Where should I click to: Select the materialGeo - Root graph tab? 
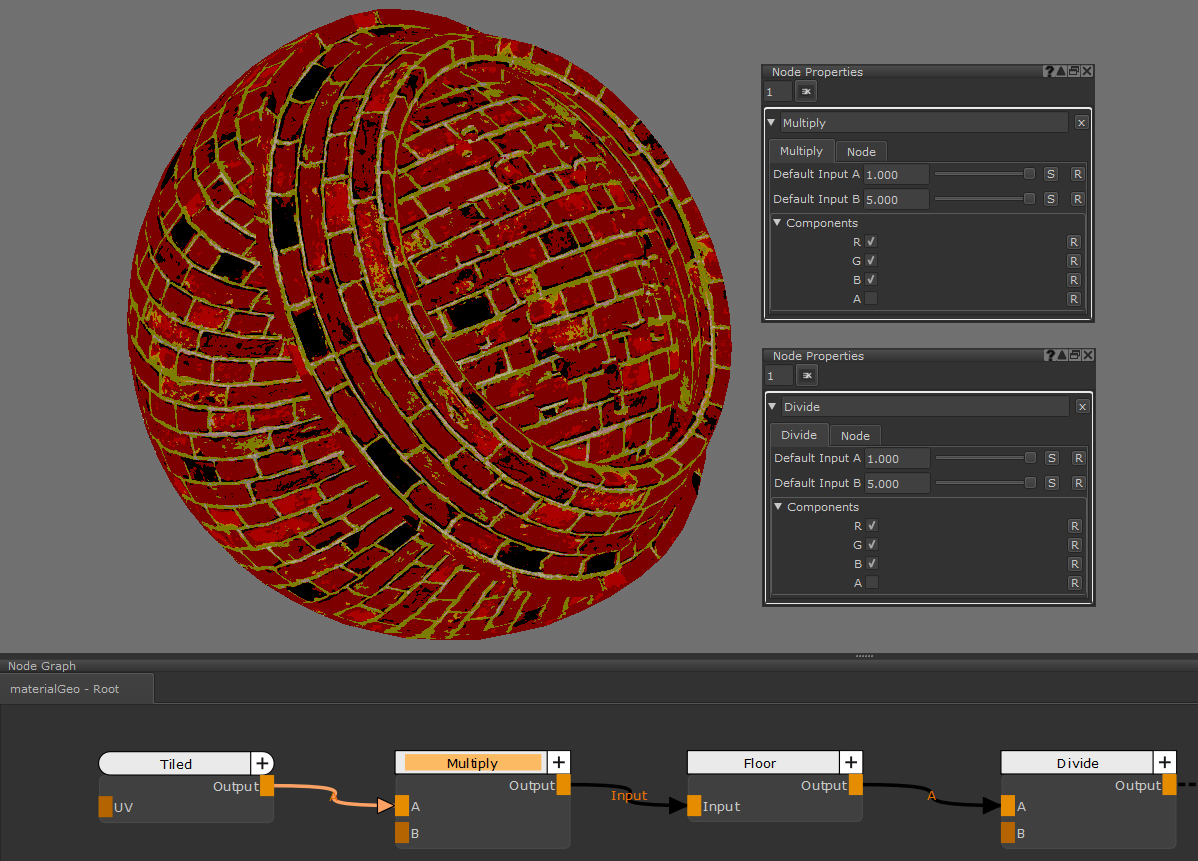click(65, 689)
